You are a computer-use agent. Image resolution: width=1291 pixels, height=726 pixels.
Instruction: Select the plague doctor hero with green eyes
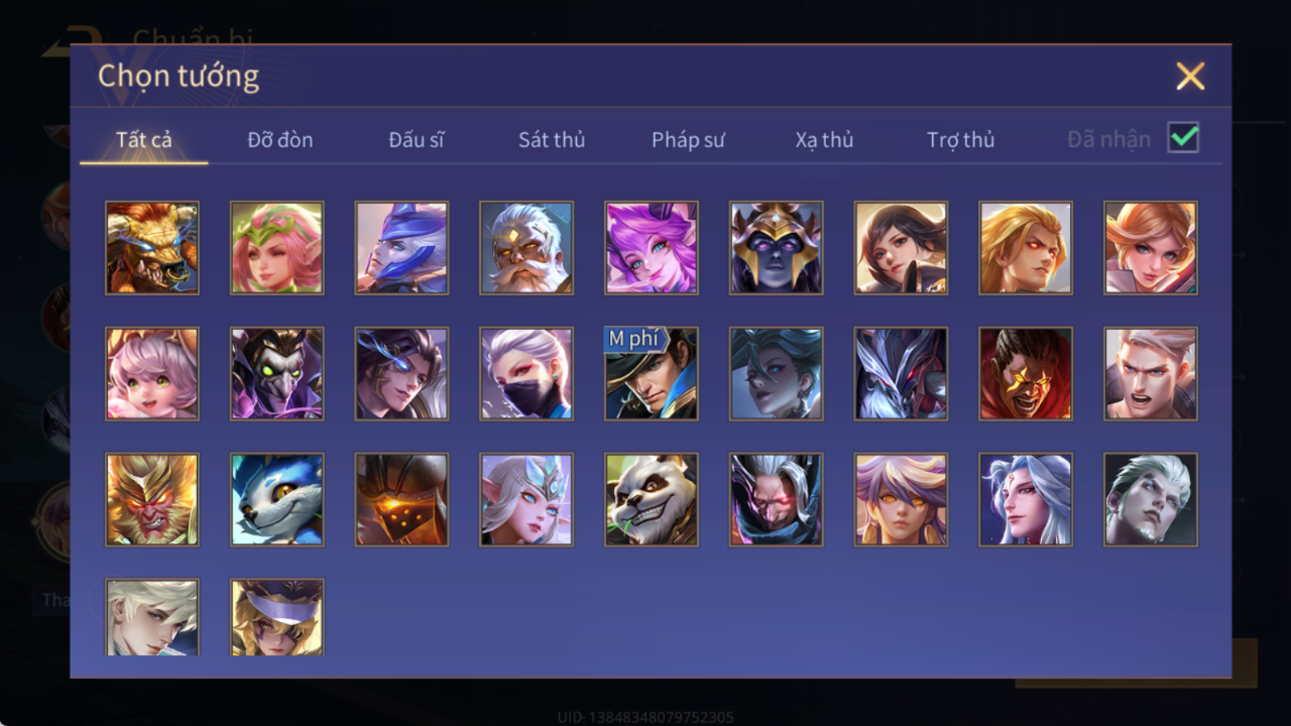pos(277,373)
